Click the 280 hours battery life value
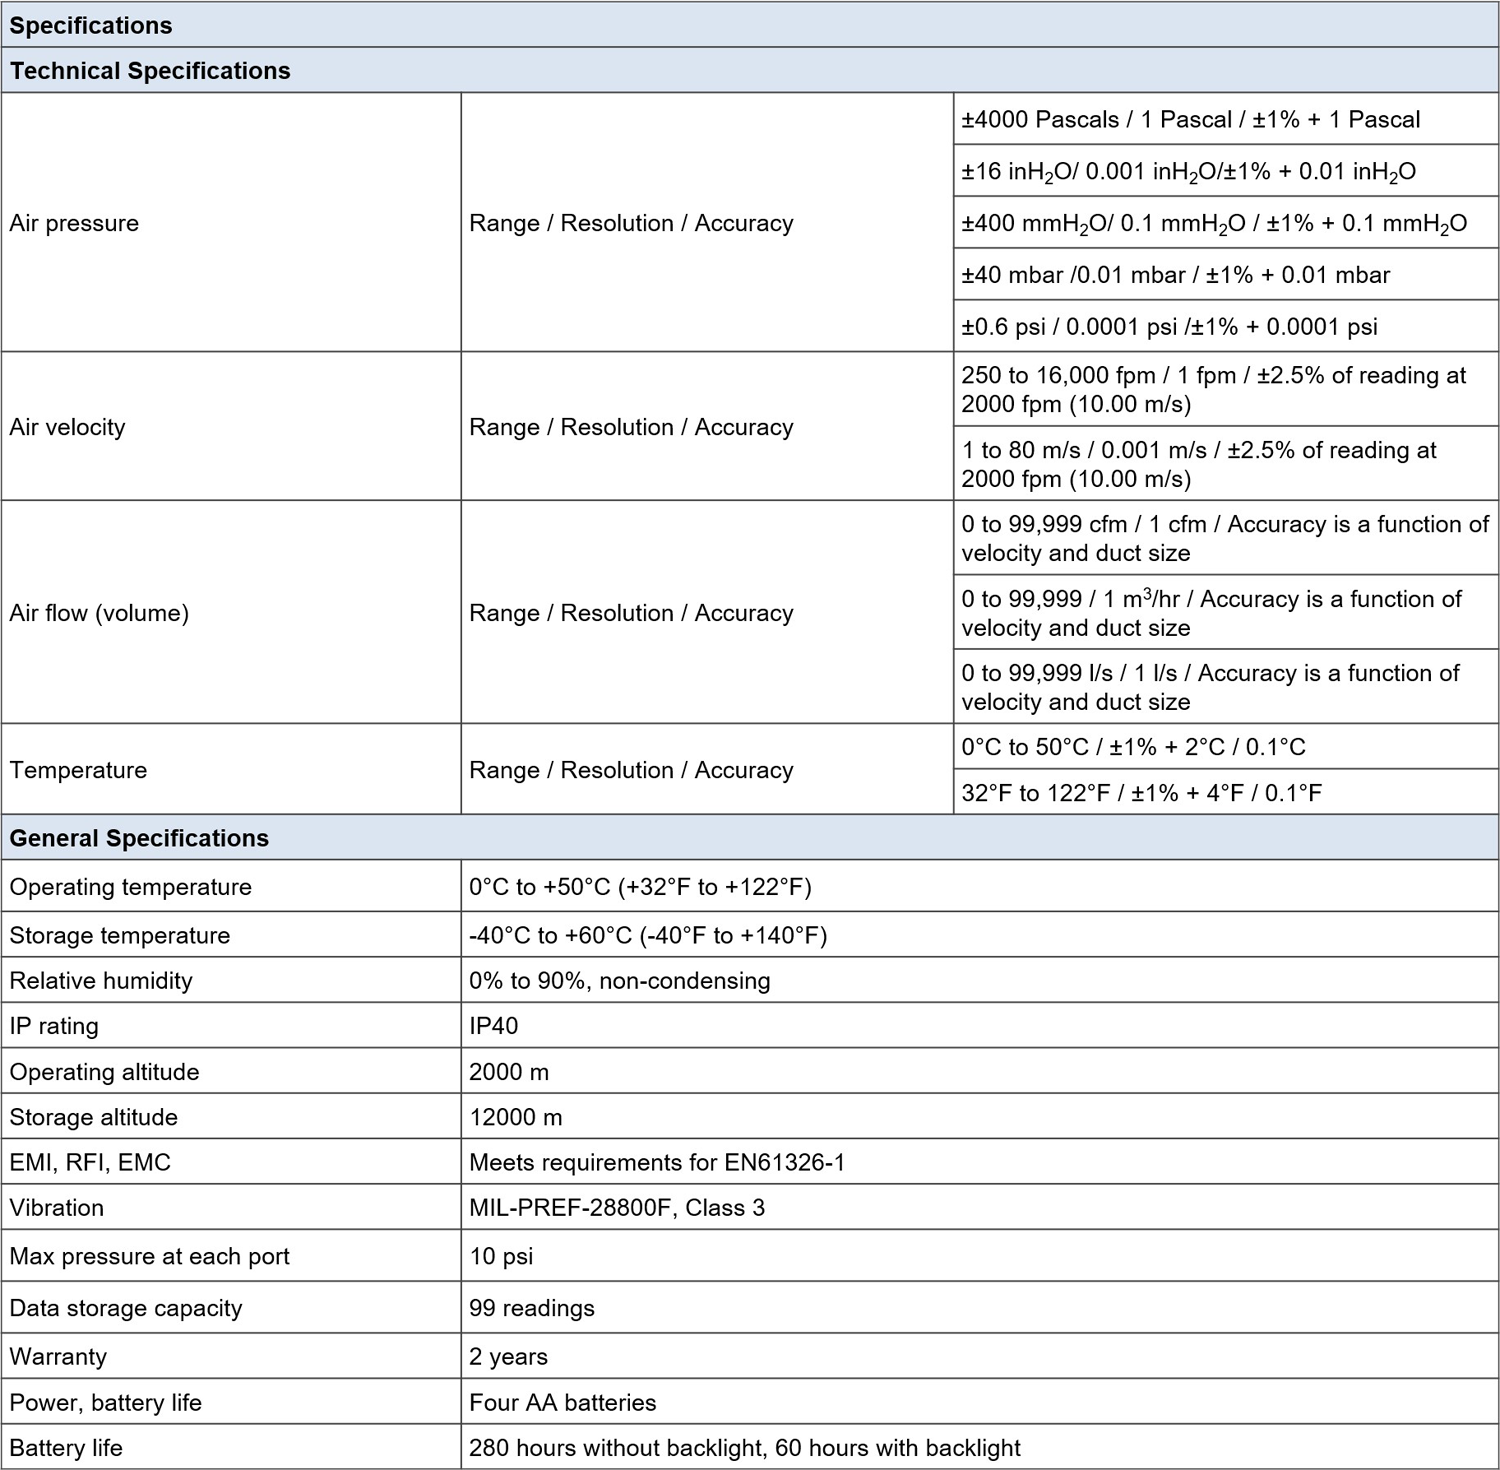Image resolution: width=1500 pixels, height=1470 pixels. point(745,1448)
